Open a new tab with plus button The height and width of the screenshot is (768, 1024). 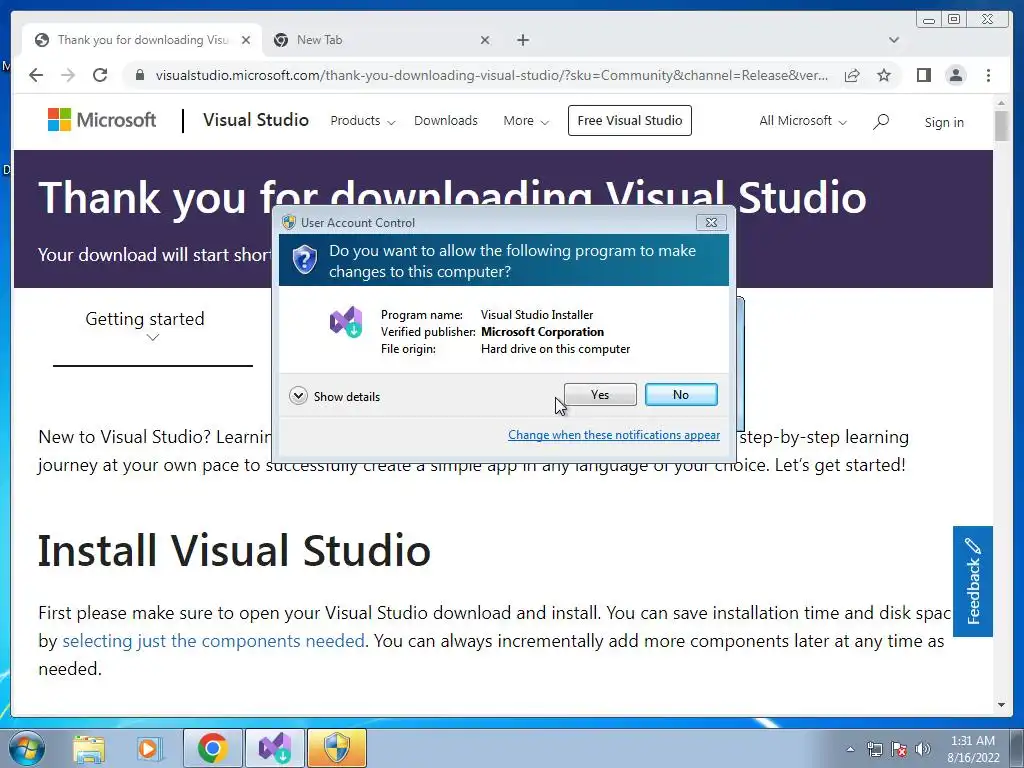pos(522,40)
